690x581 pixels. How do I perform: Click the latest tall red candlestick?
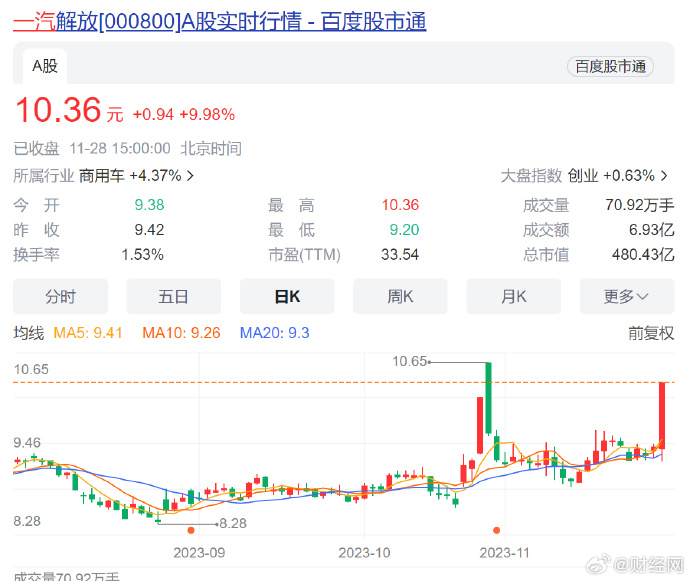[661, 416]
